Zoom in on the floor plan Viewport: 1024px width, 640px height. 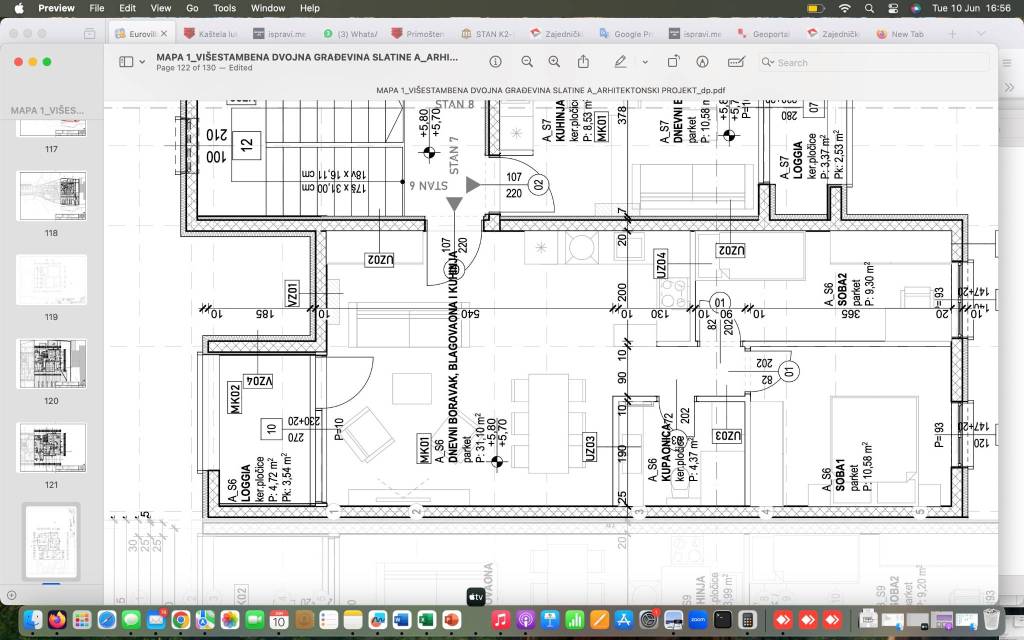coord(554,62)
